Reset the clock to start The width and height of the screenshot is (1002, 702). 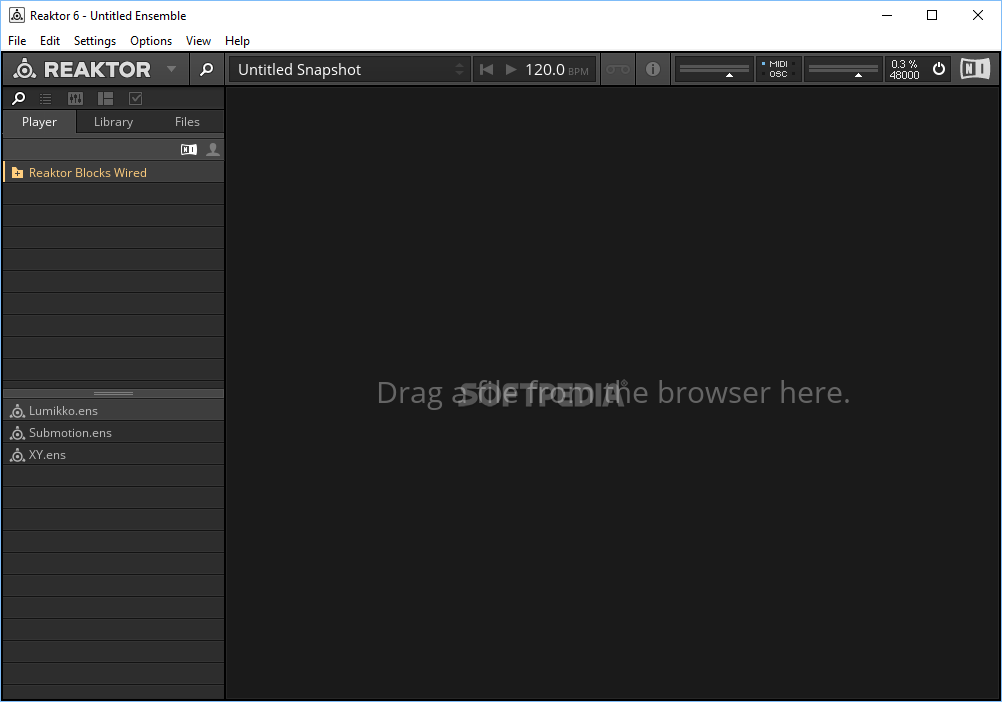coord(486,70)
